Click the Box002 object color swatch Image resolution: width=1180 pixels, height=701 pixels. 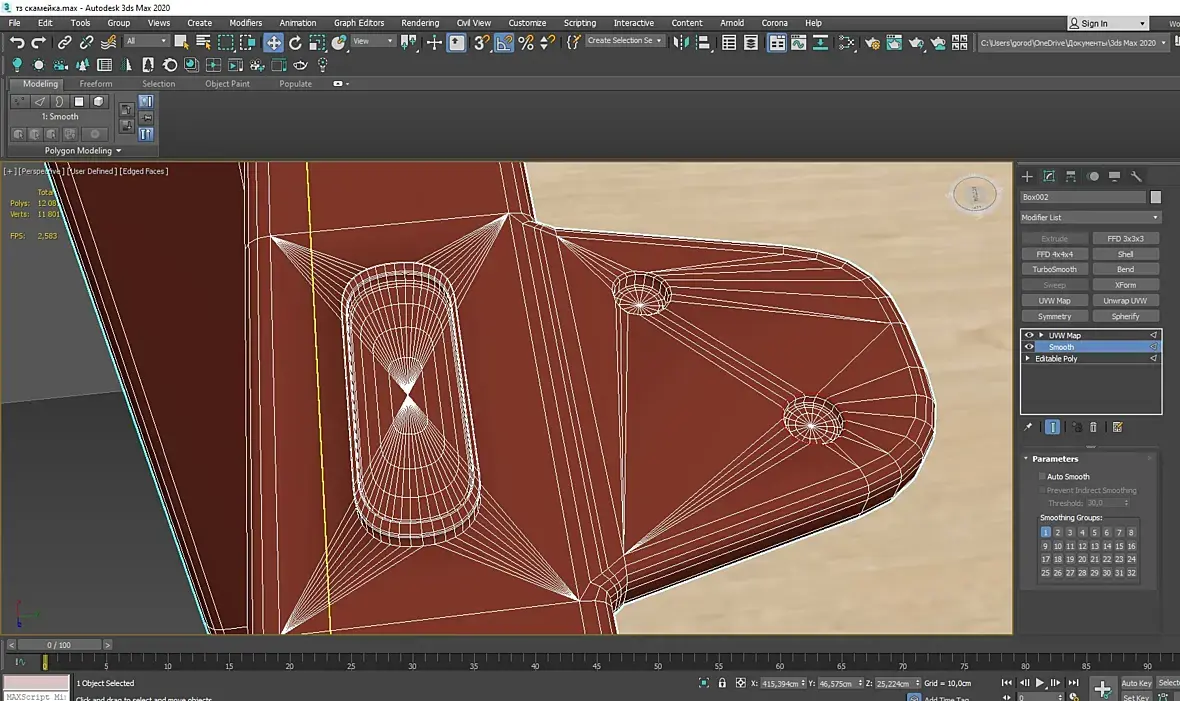tap(1156, 197)
